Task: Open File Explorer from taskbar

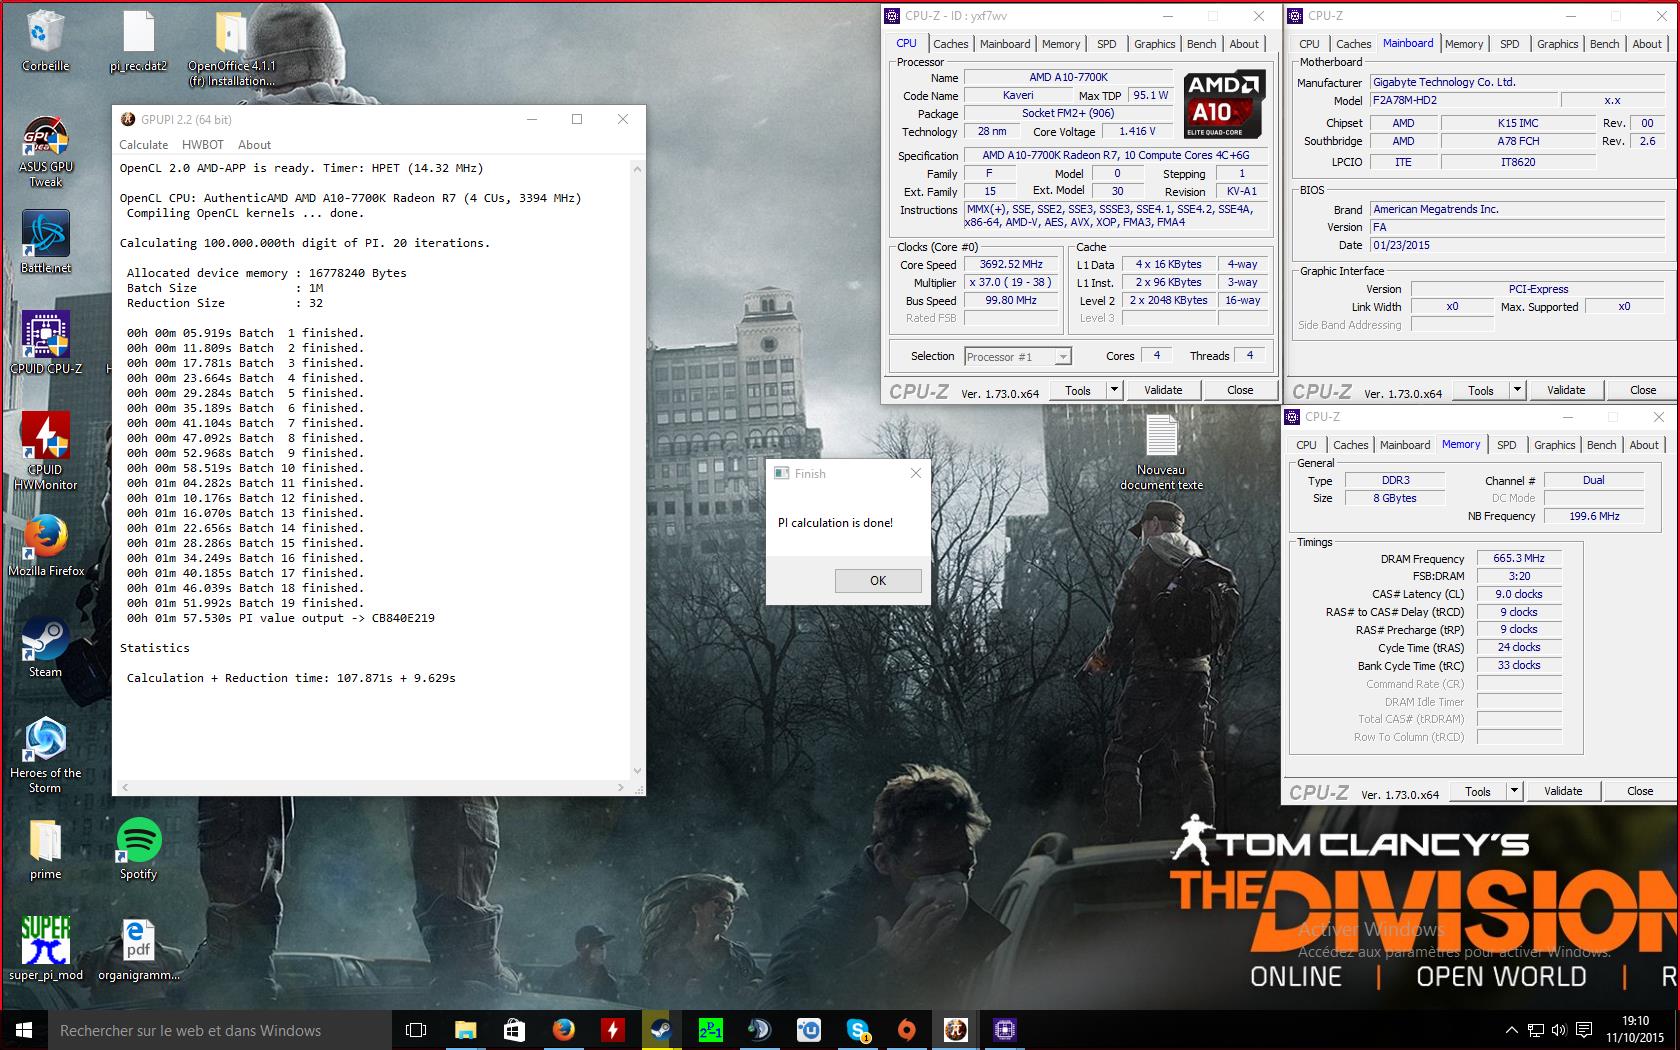Action: [465, 1030]
